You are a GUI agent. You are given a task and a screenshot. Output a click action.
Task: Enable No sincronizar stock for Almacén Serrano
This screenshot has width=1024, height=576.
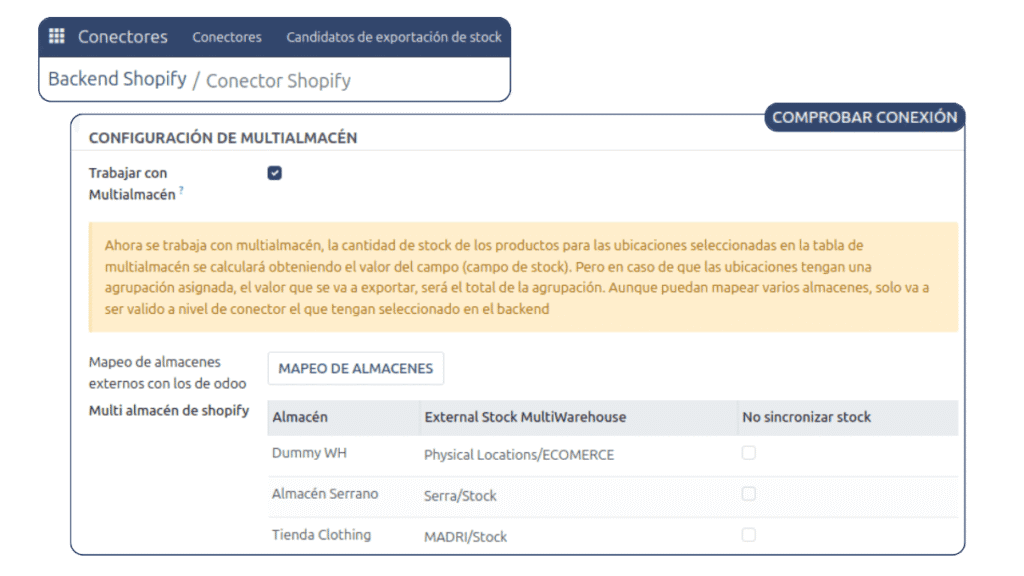click(748, 494)
